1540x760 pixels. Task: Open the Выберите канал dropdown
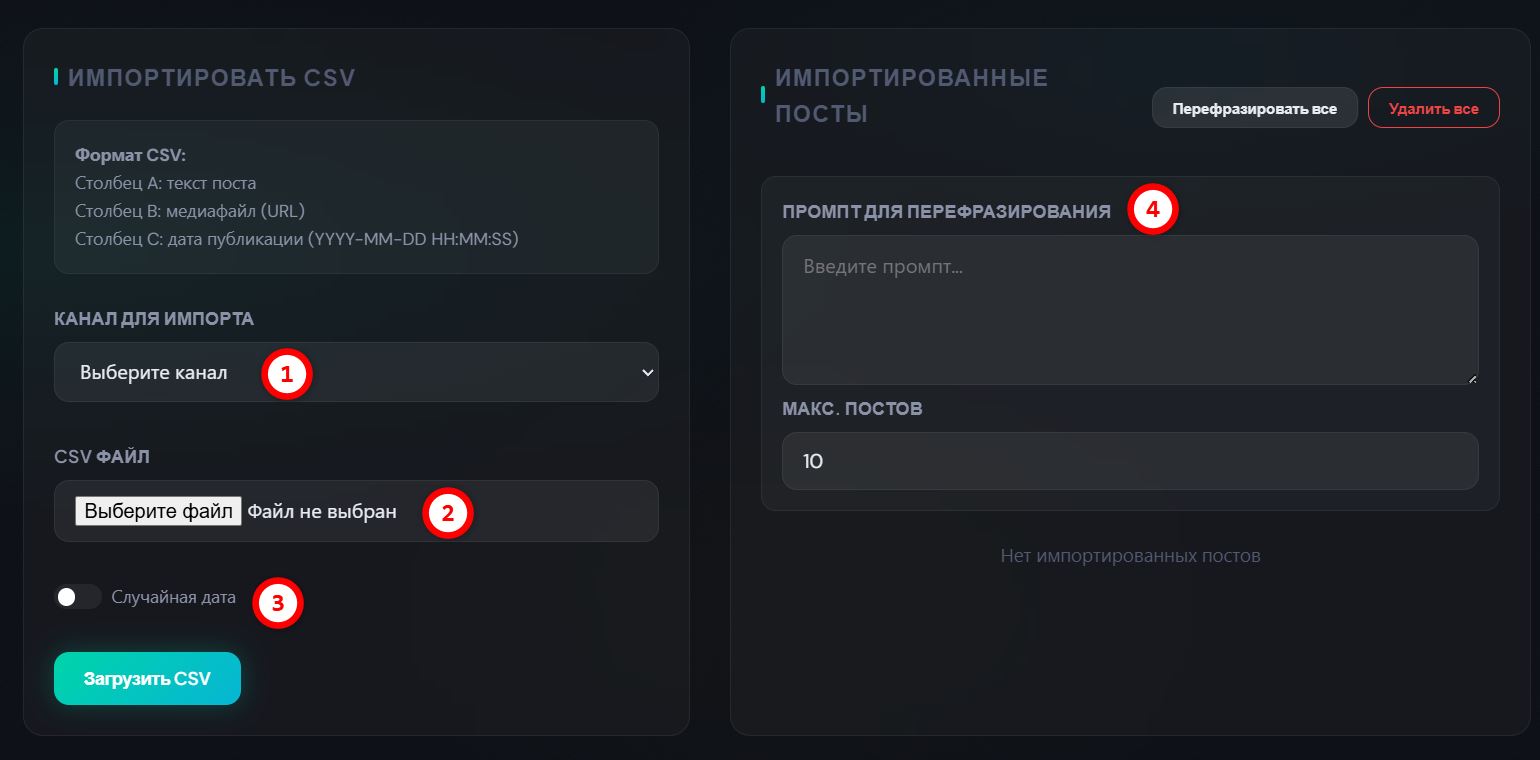(x=356, y=372)
